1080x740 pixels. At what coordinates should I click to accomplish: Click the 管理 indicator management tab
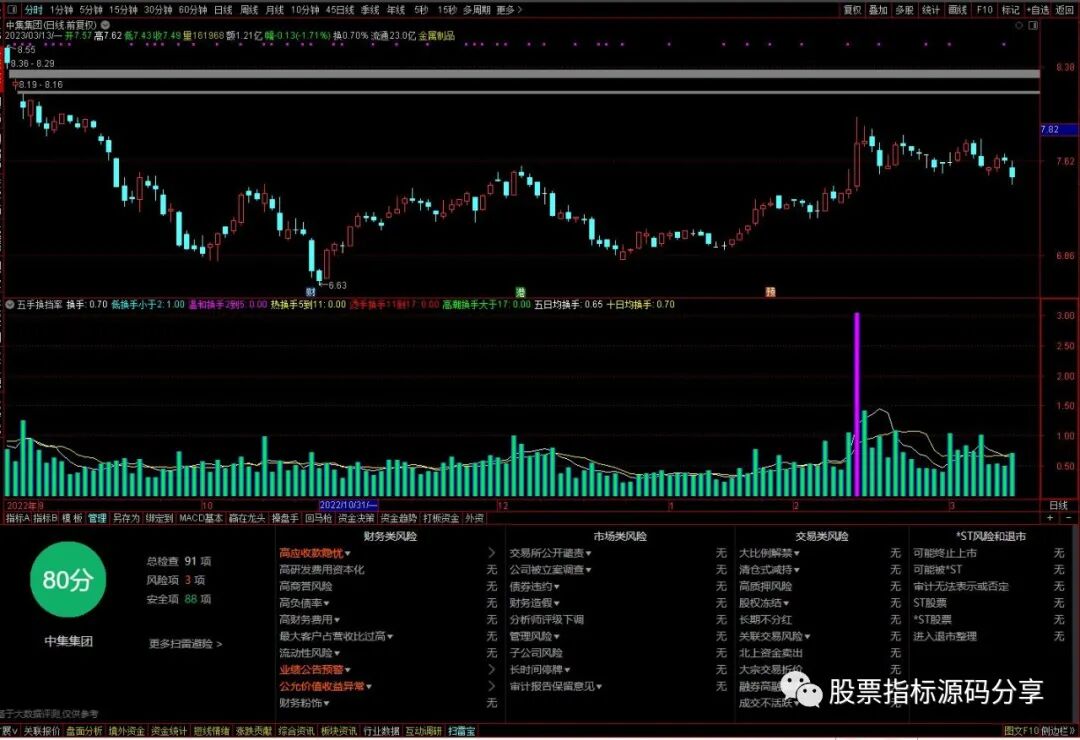tap(97, 517)
